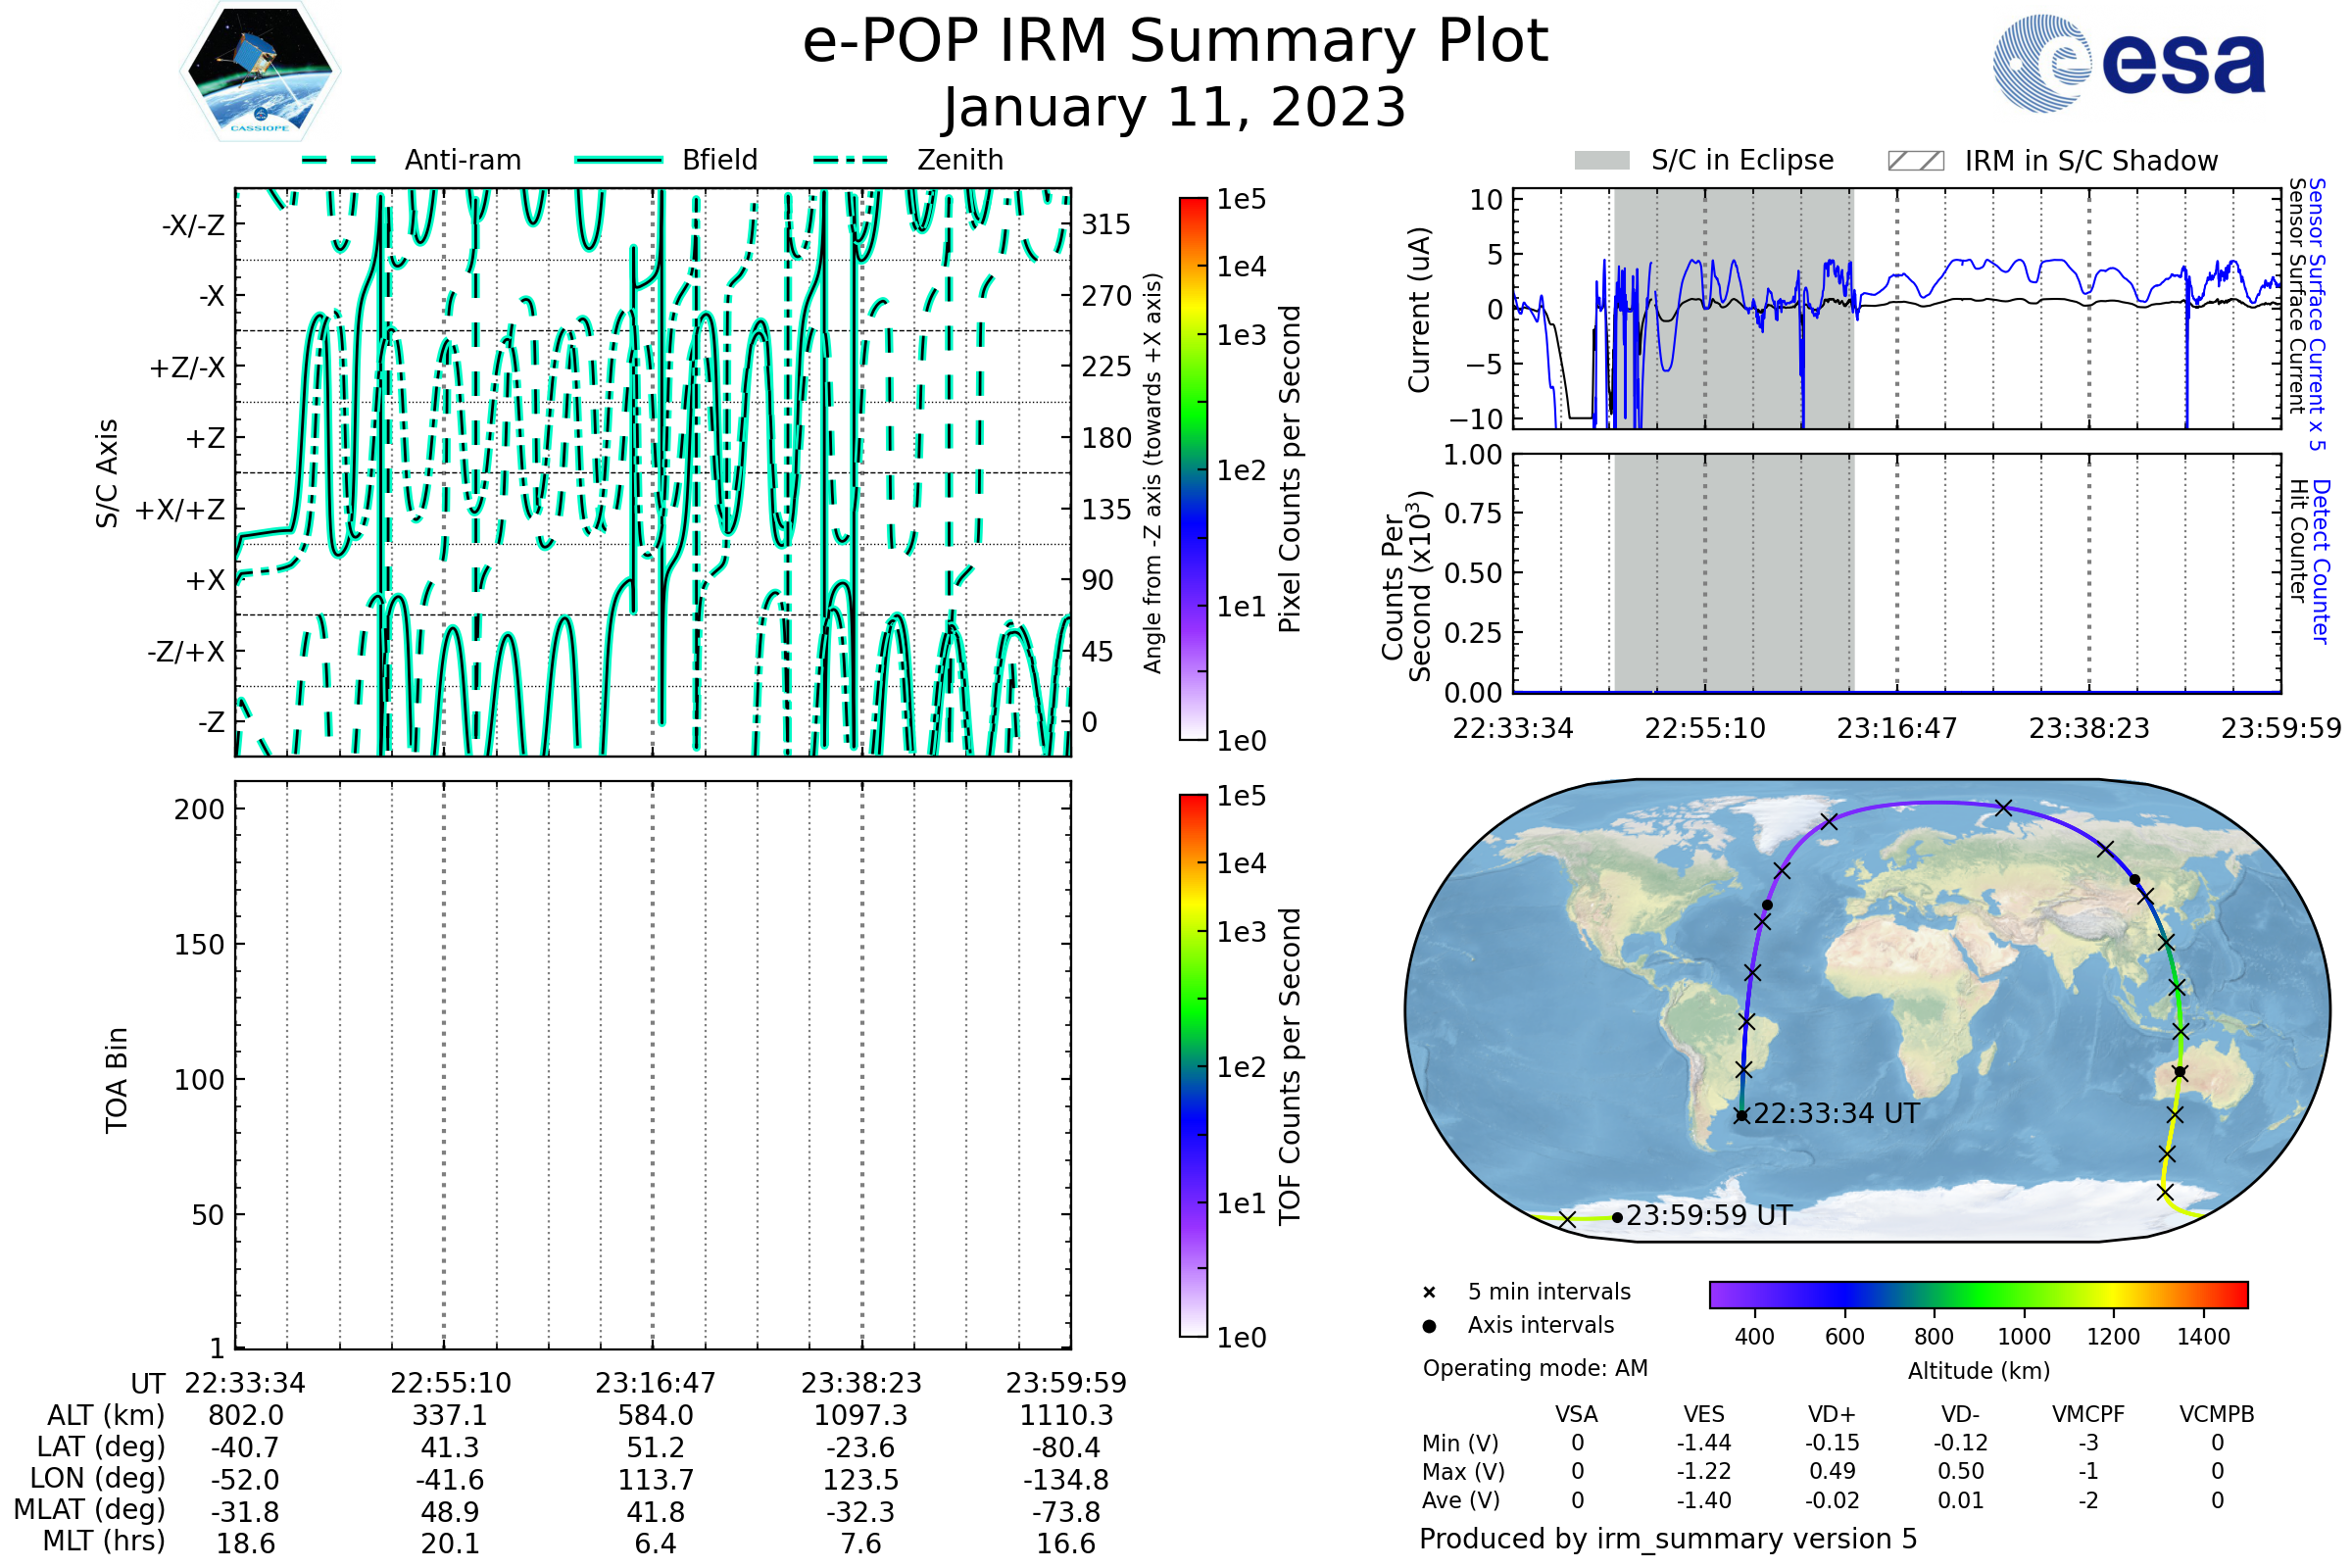Viewport: 2352px width, 1568px height.
Task: Click the 22:33:34 UT start point on map
Action: pyautogui.click(x=1742, y=1116)
